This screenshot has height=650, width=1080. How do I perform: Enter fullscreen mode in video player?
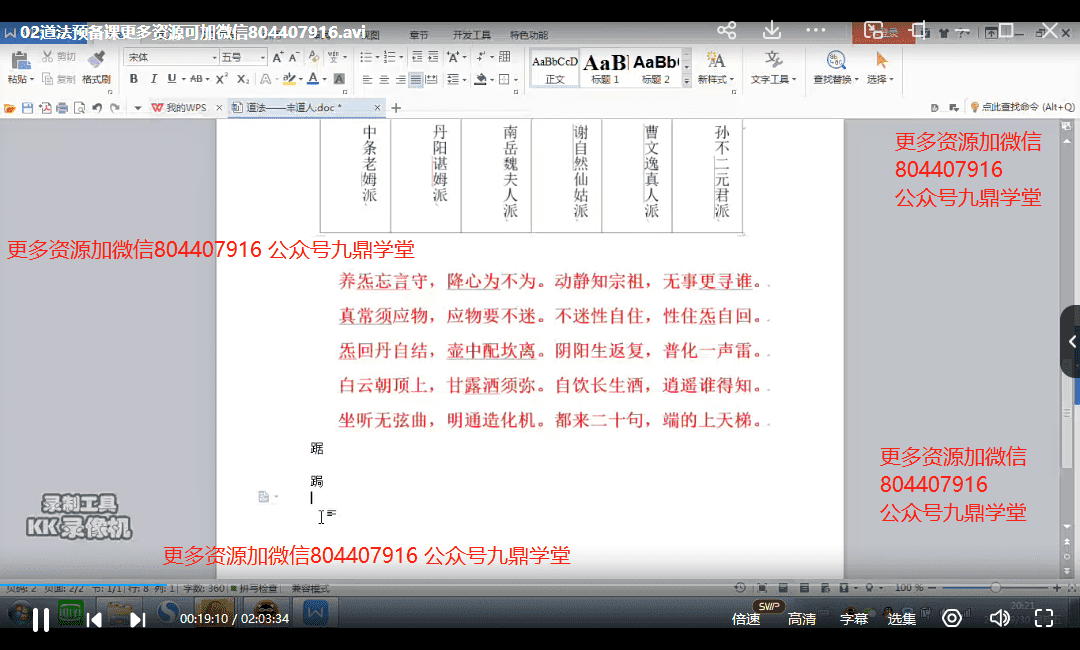tap(1043, 618)
